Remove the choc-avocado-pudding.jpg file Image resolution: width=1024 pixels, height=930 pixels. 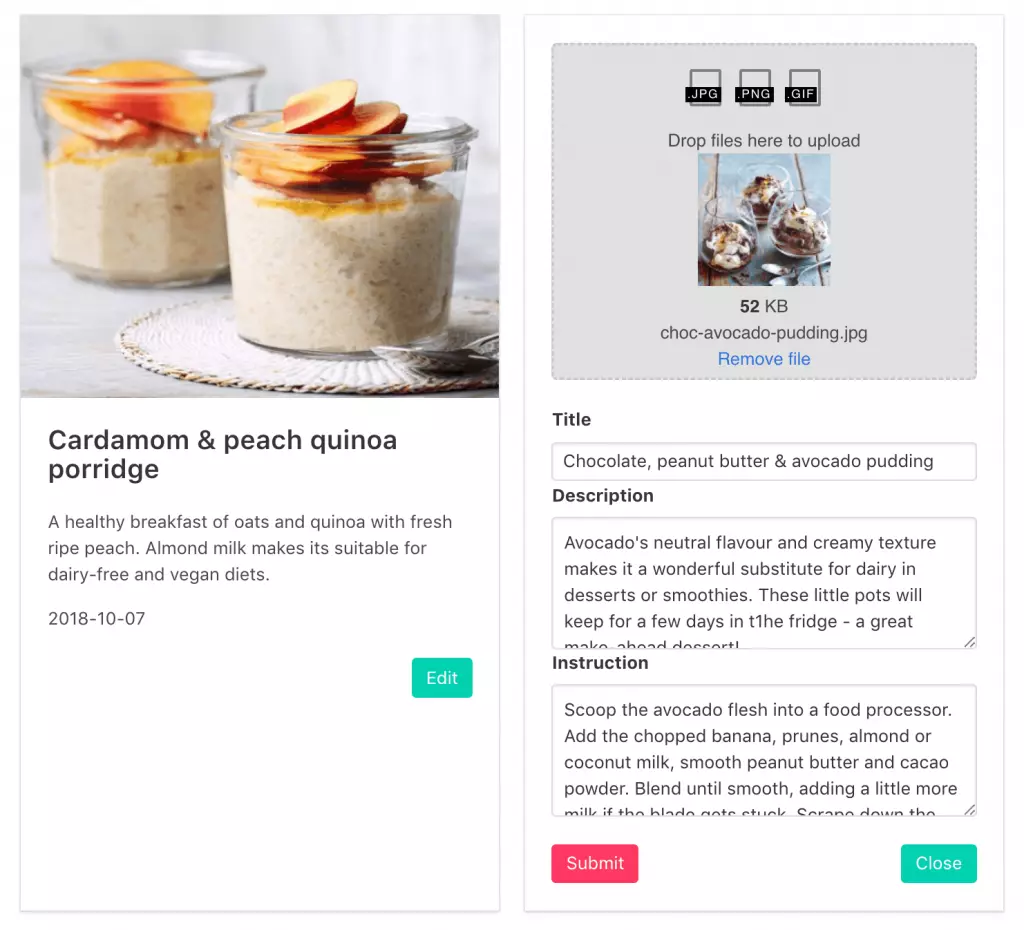coord(764,359)
